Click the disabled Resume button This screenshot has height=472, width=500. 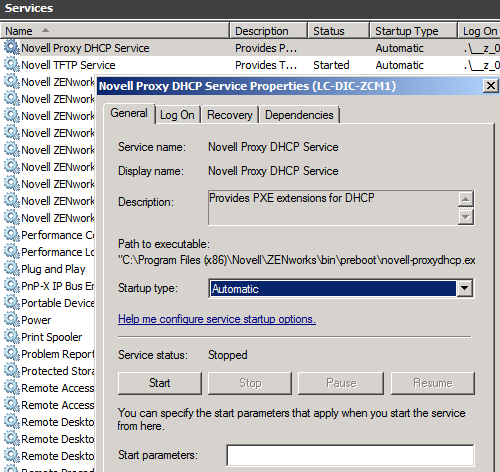tap(433, 383)
